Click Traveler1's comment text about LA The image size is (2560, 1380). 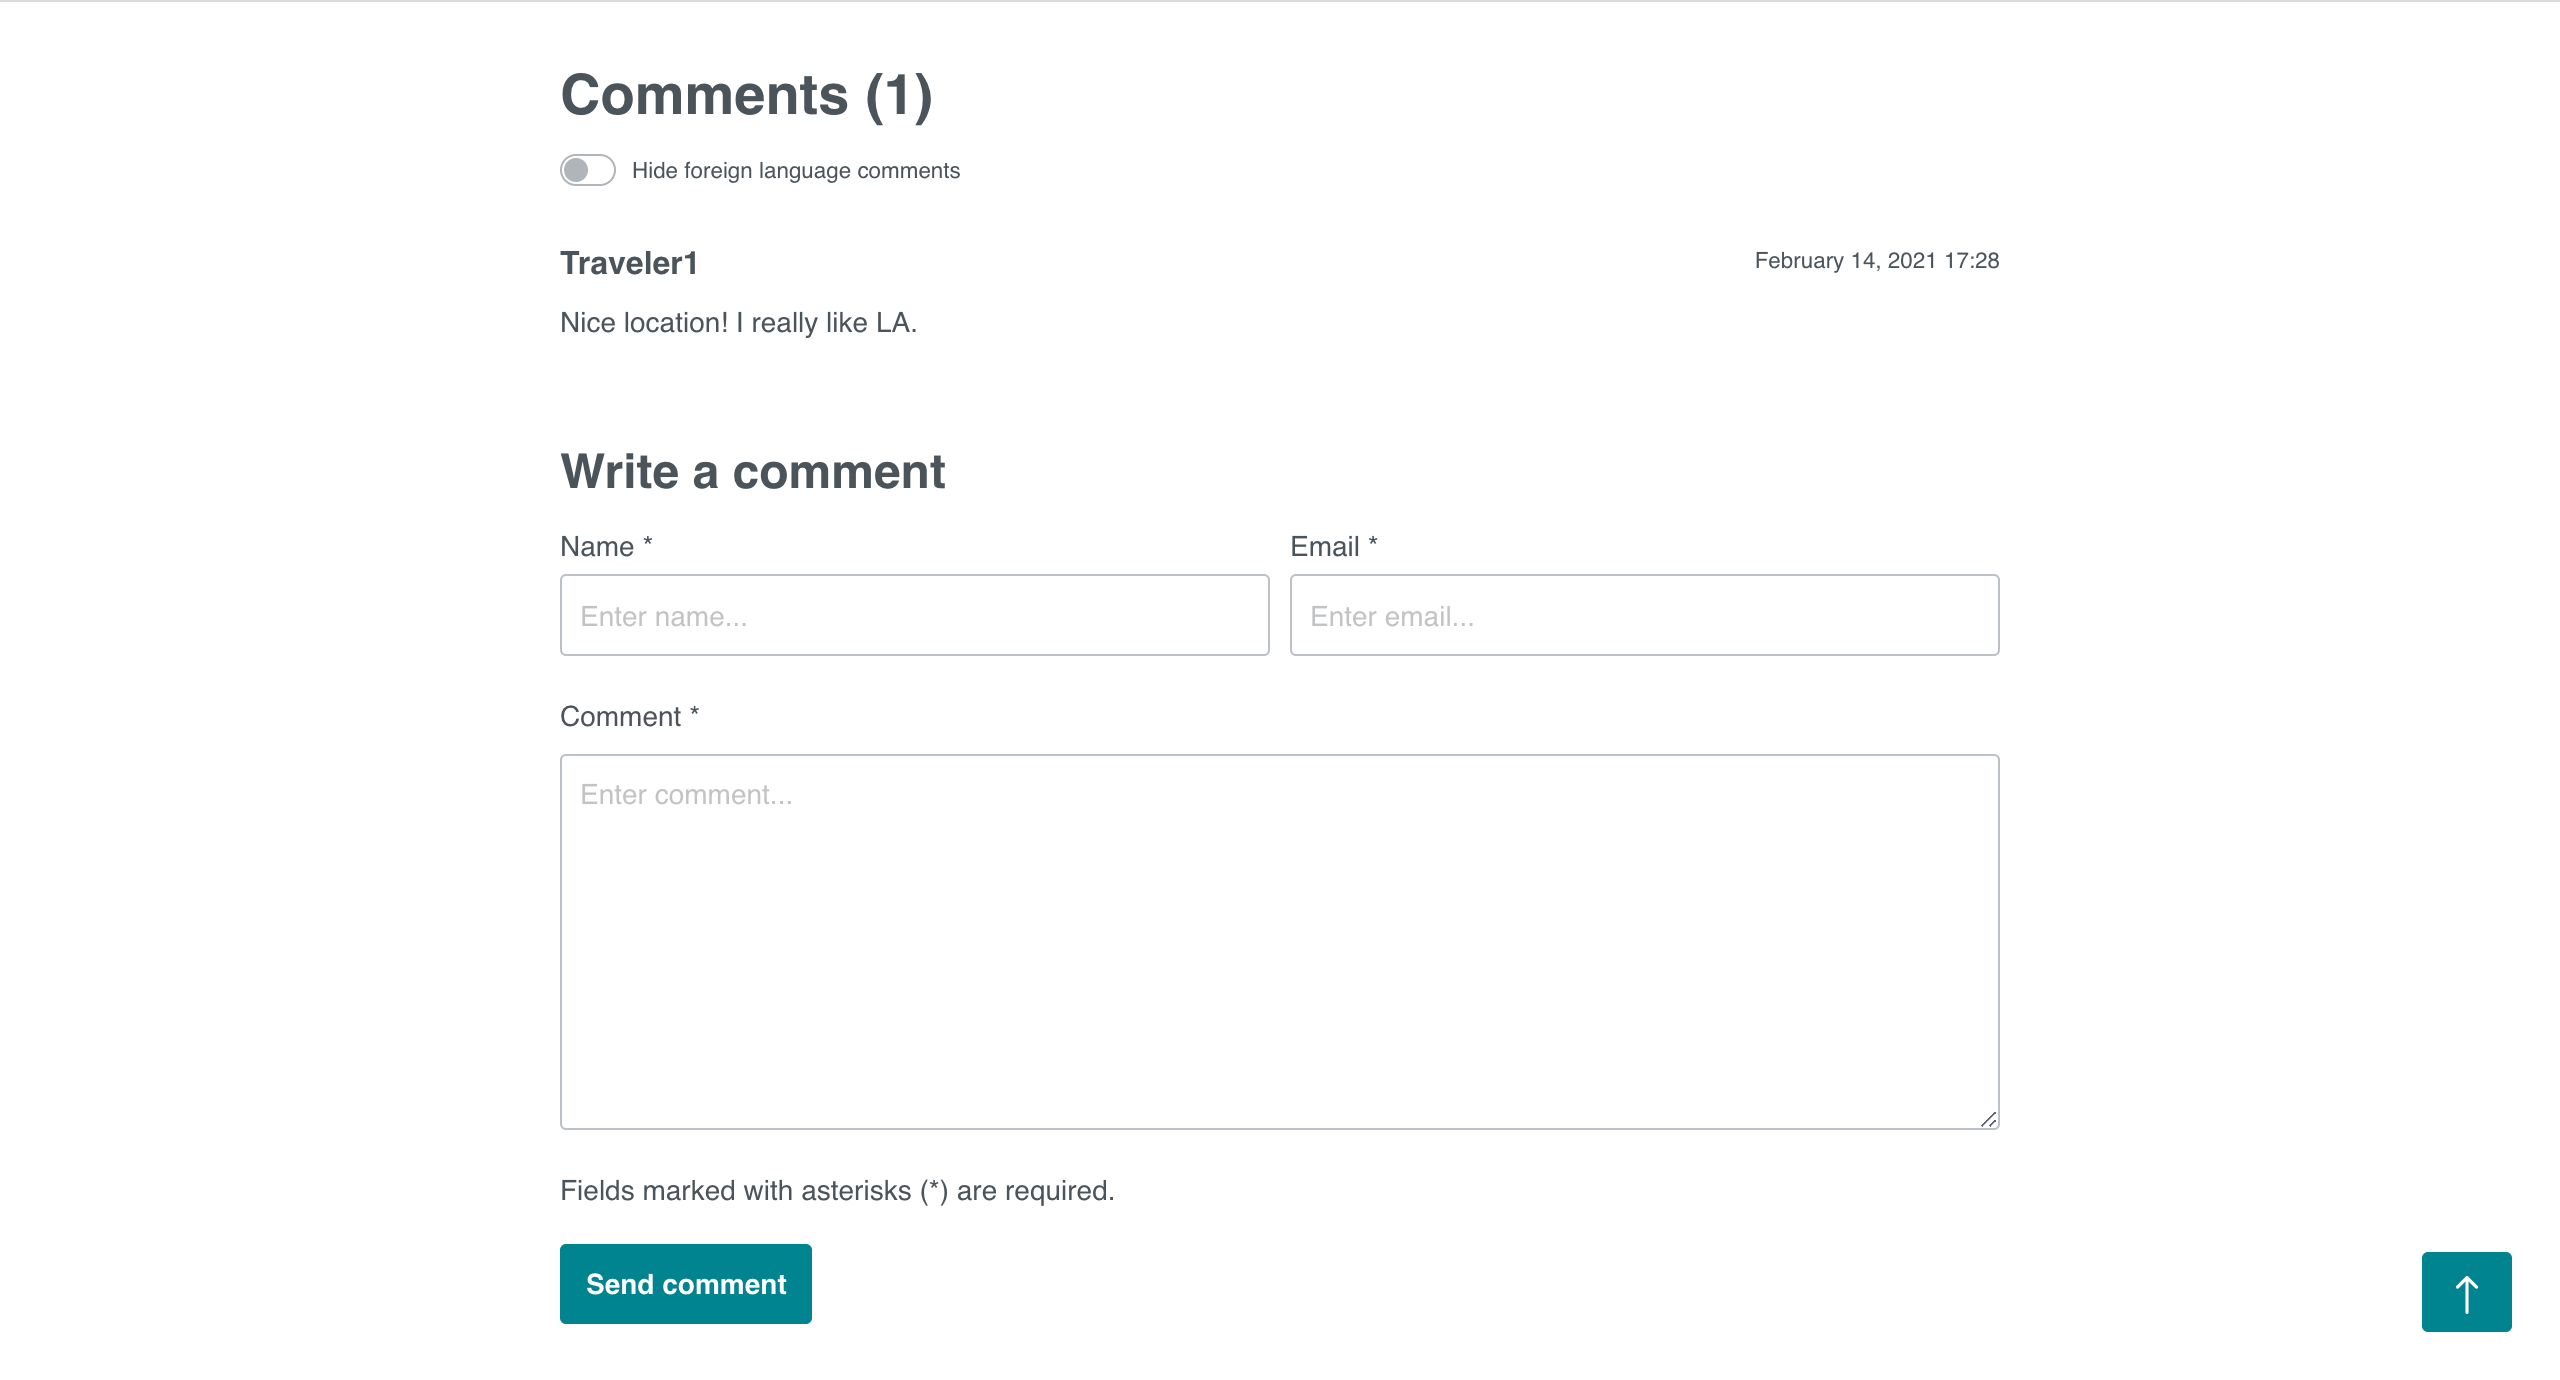click(x=738, y=323)
